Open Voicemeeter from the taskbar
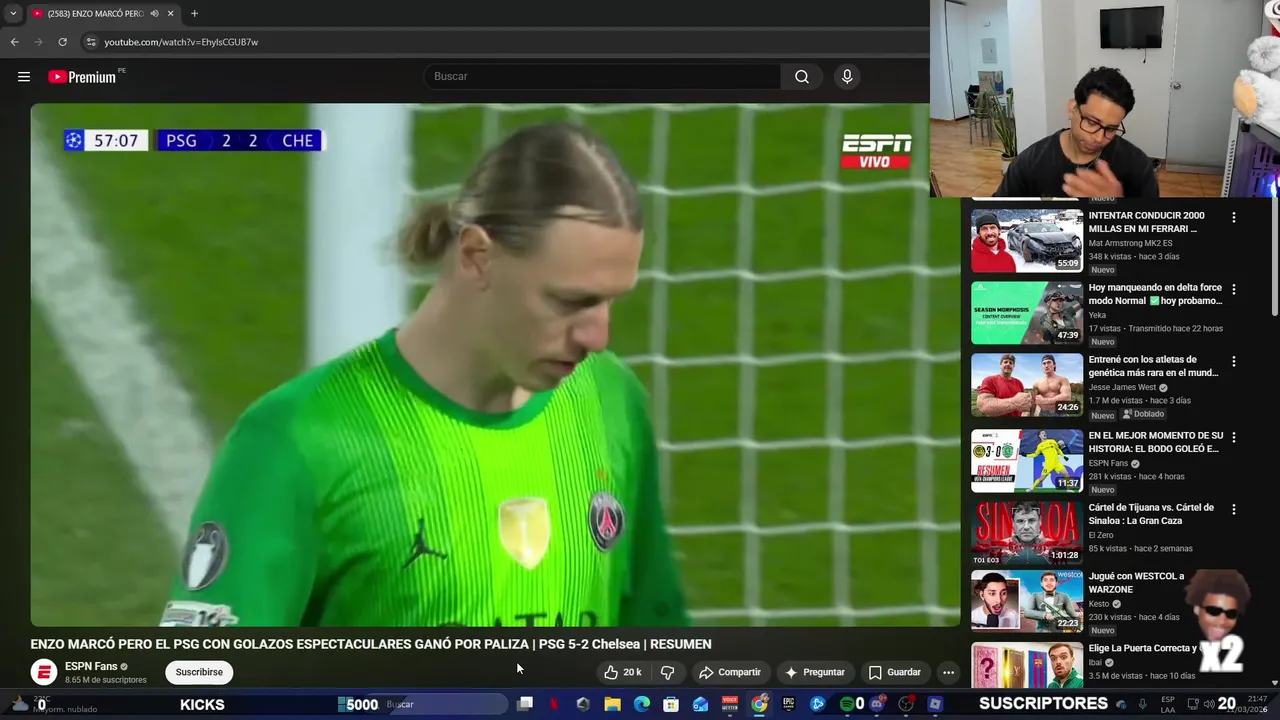Viewport: 1280px width, 720px height. coord(730,704)
